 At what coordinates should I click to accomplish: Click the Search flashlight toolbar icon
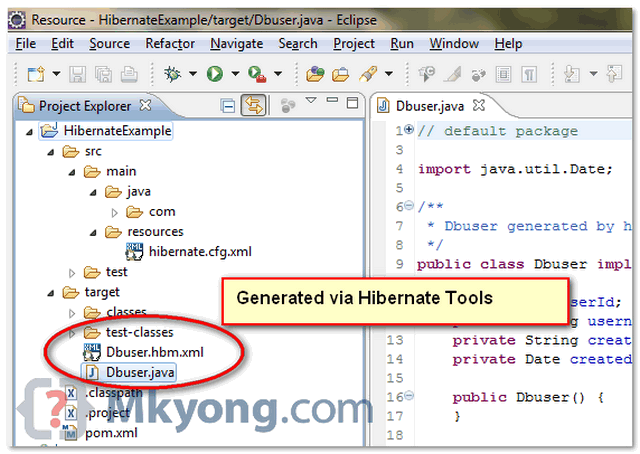click(368, 74)
